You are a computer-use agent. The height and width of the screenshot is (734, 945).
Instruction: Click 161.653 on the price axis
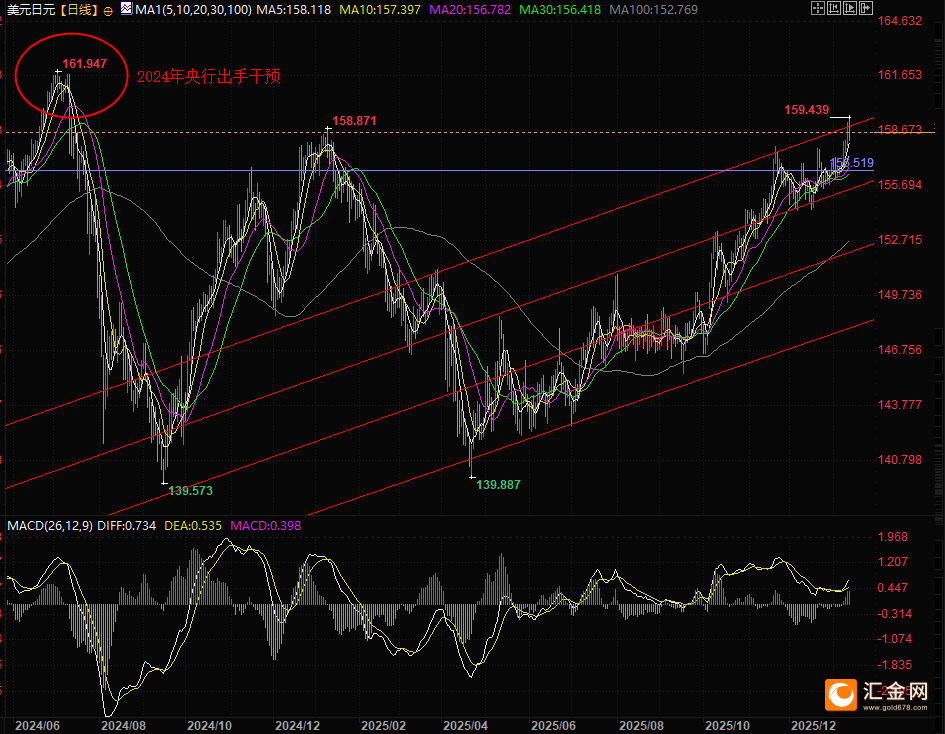899,75
